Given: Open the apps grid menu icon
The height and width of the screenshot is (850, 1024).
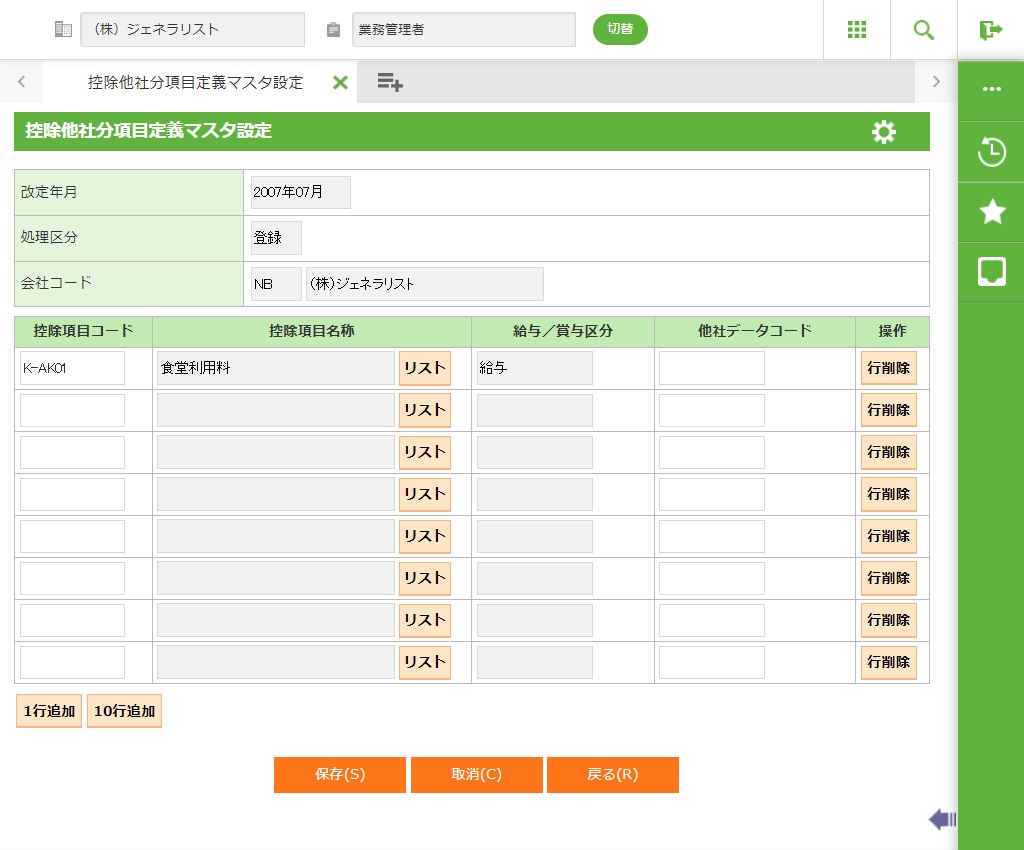Looking at the screenshot, I should tap(856, 30).
